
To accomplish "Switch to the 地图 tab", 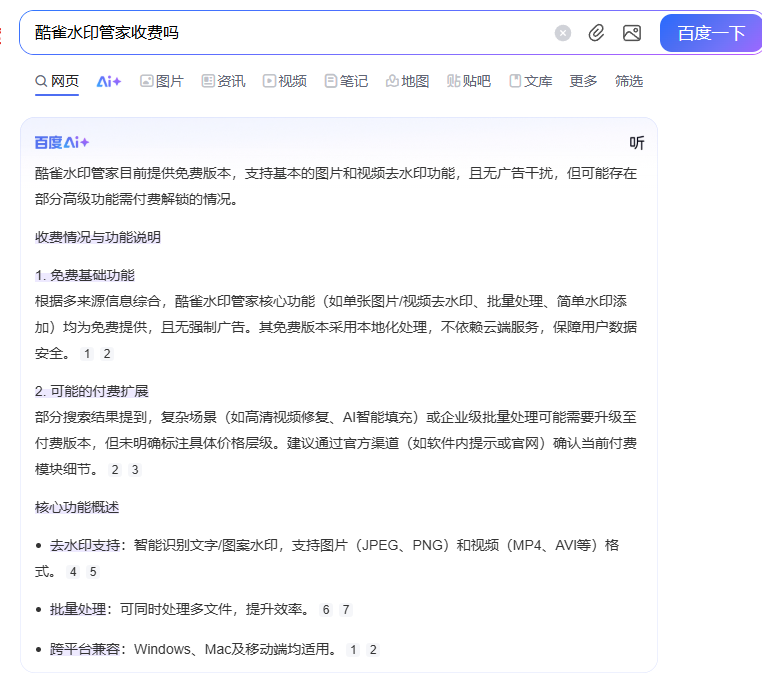I will pos(407,81).
